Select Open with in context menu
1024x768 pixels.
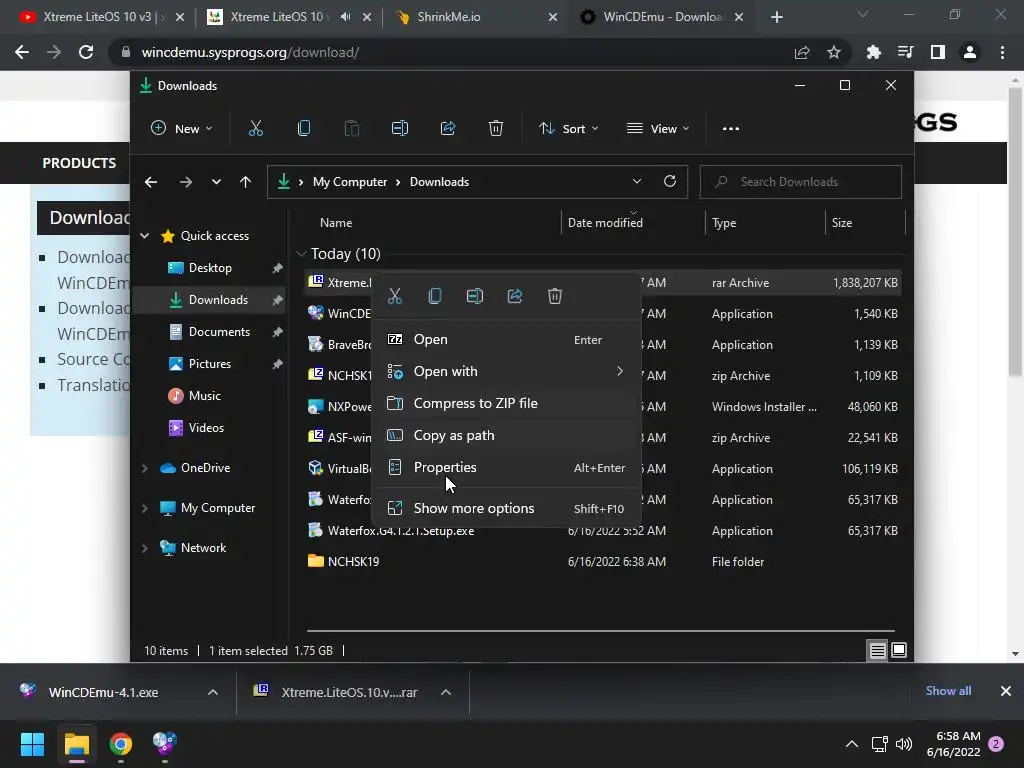pos(507,372)
